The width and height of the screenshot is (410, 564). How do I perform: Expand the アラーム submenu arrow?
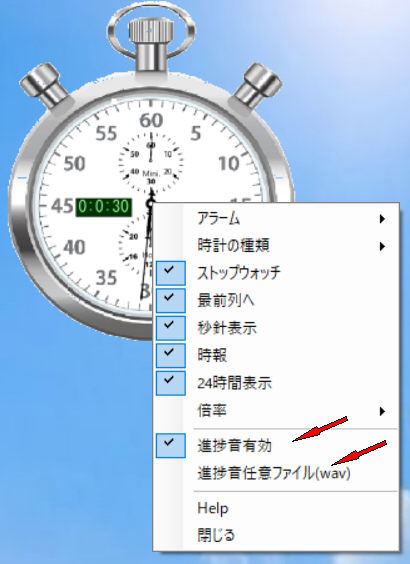pos(382,218)
